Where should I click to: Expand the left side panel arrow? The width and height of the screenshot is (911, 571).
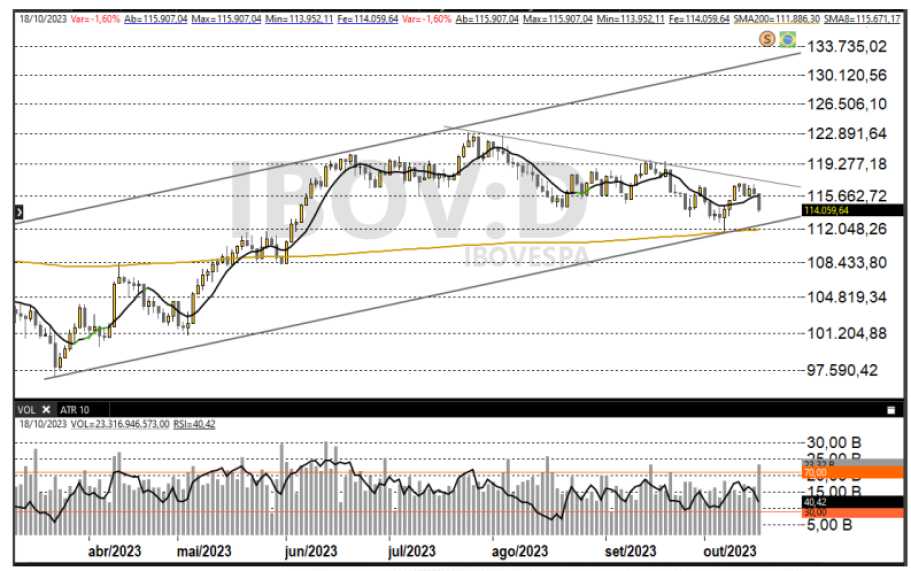(x=18, y=213)
